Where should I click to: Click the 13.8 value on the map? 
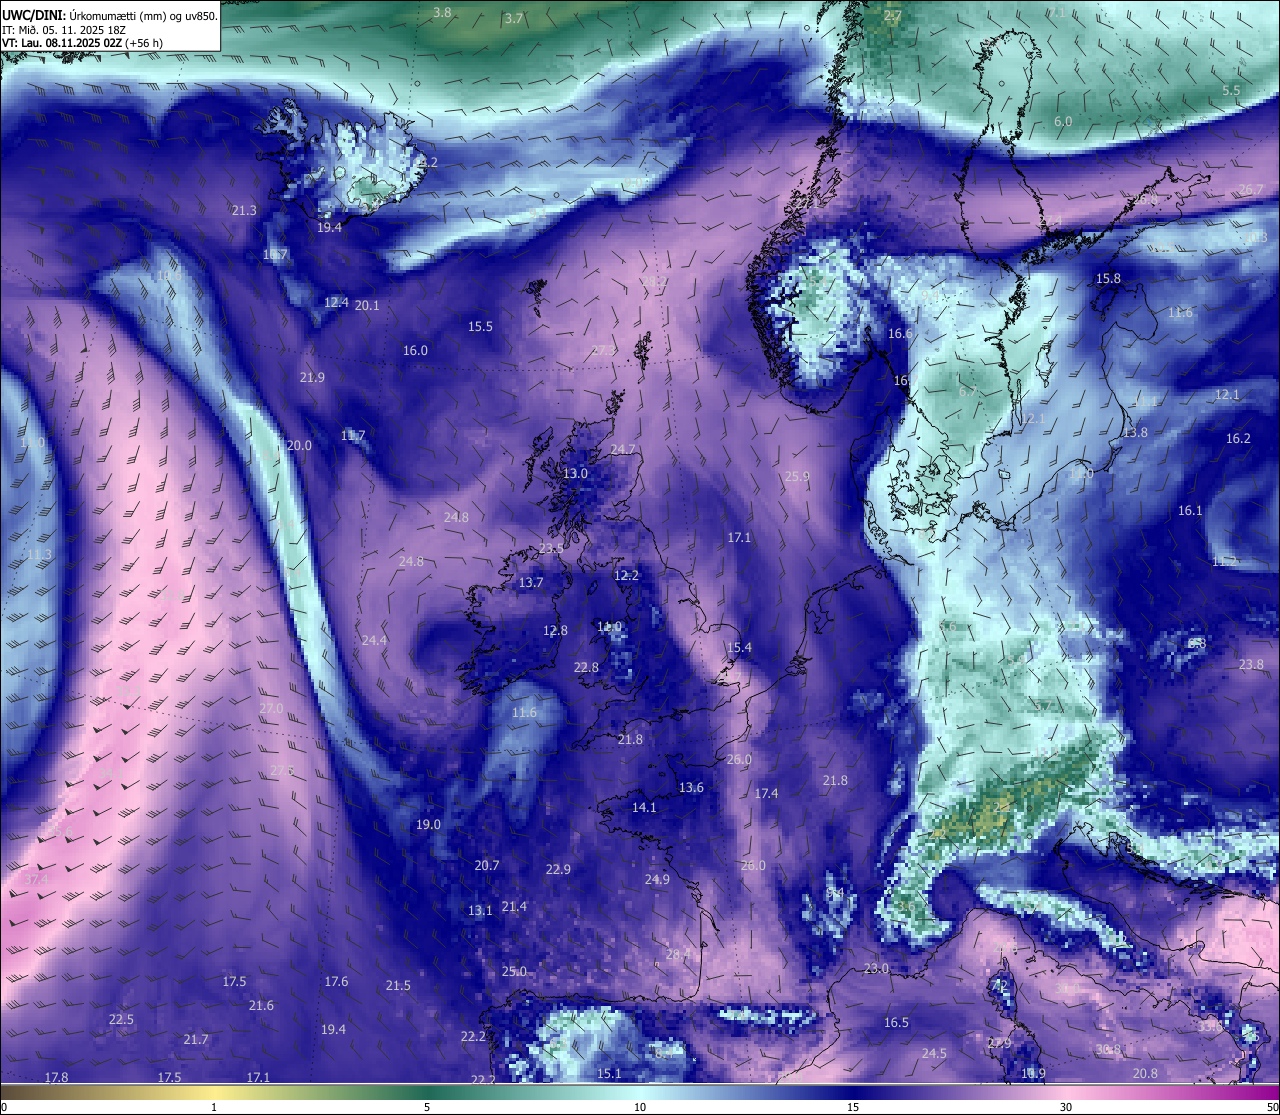click(1135, 432)
